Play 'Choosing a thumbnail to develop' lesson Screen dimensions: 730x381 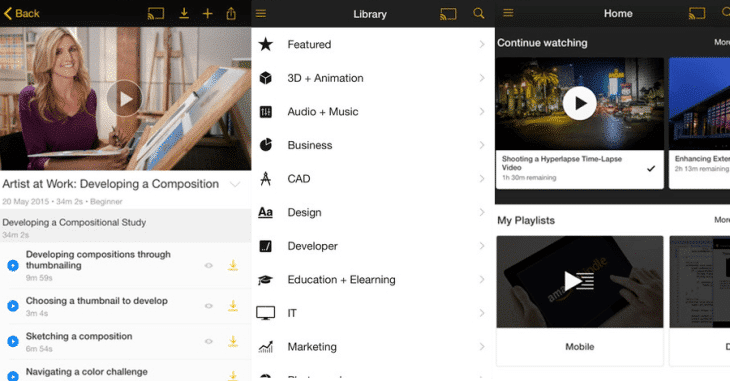(x=13, y=306)
